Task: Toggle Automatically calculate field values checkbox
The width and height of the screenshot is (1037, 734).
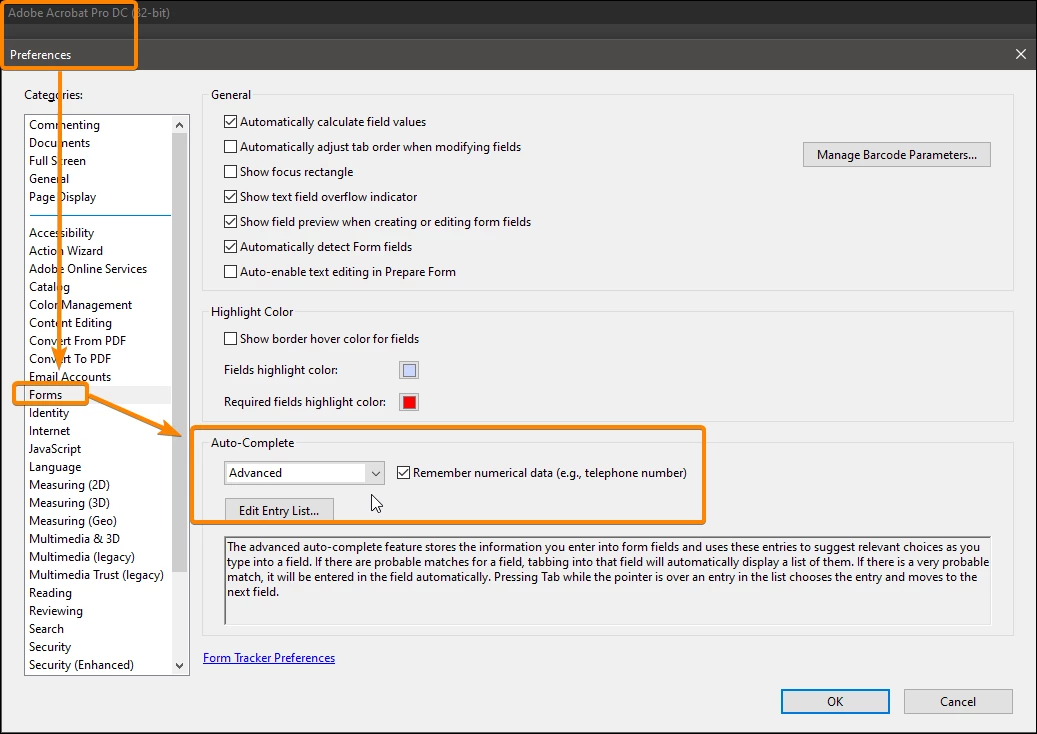Action: click(x=230, y=122)
